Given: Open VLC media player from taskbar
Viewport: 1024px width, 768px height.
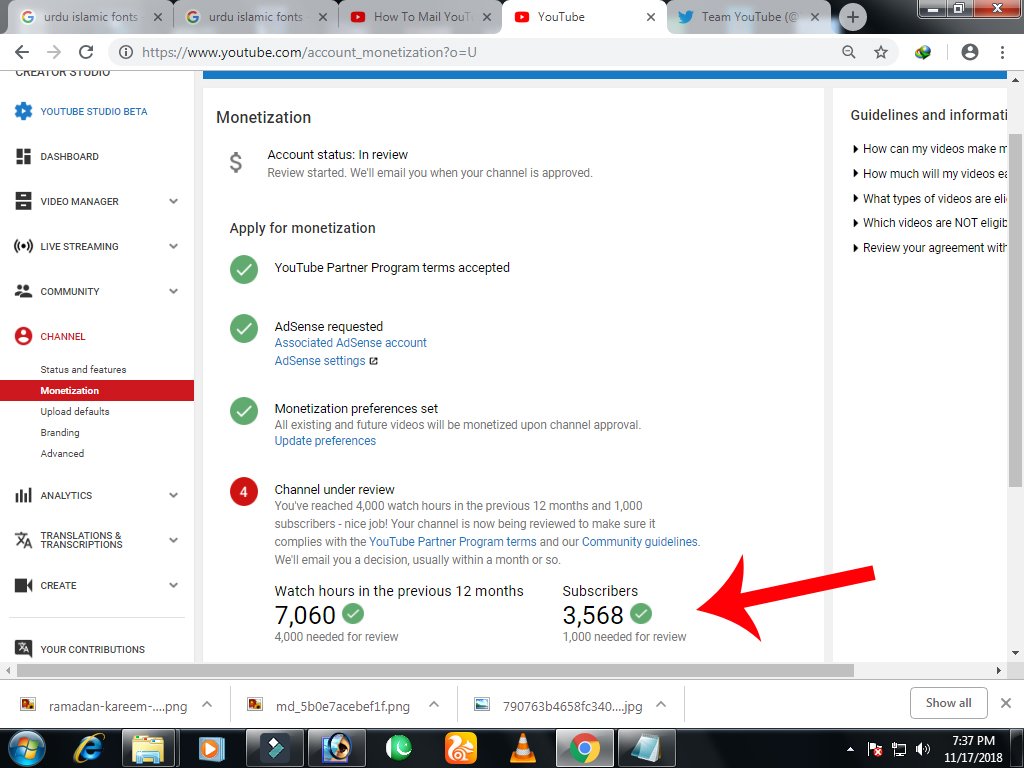Looking at the screenshot, I should point(522,748).
